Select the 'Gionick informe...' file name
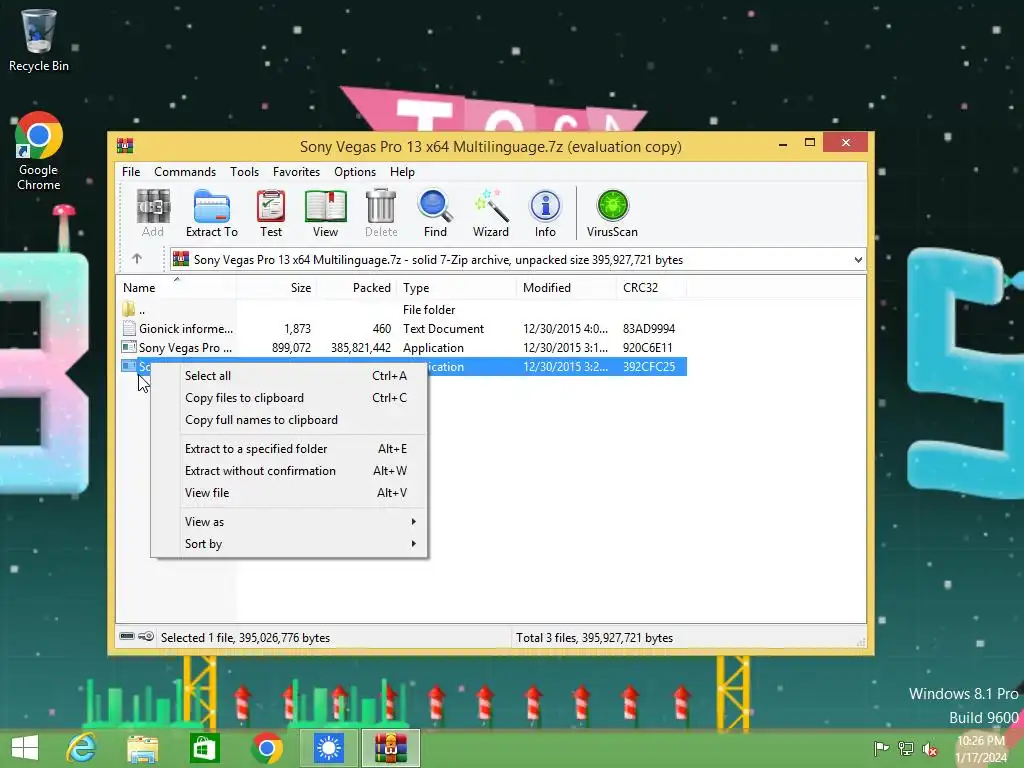Viewport: 1024px width, 768px height. pos(185,328)
